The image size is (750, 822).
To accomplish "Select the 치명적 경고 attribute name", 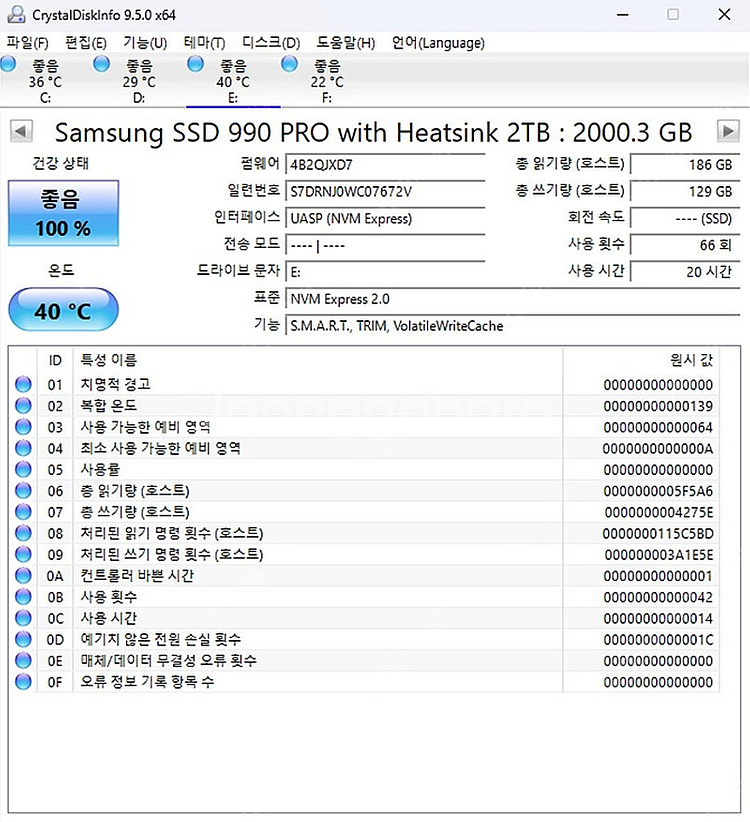I will [115, 384].
